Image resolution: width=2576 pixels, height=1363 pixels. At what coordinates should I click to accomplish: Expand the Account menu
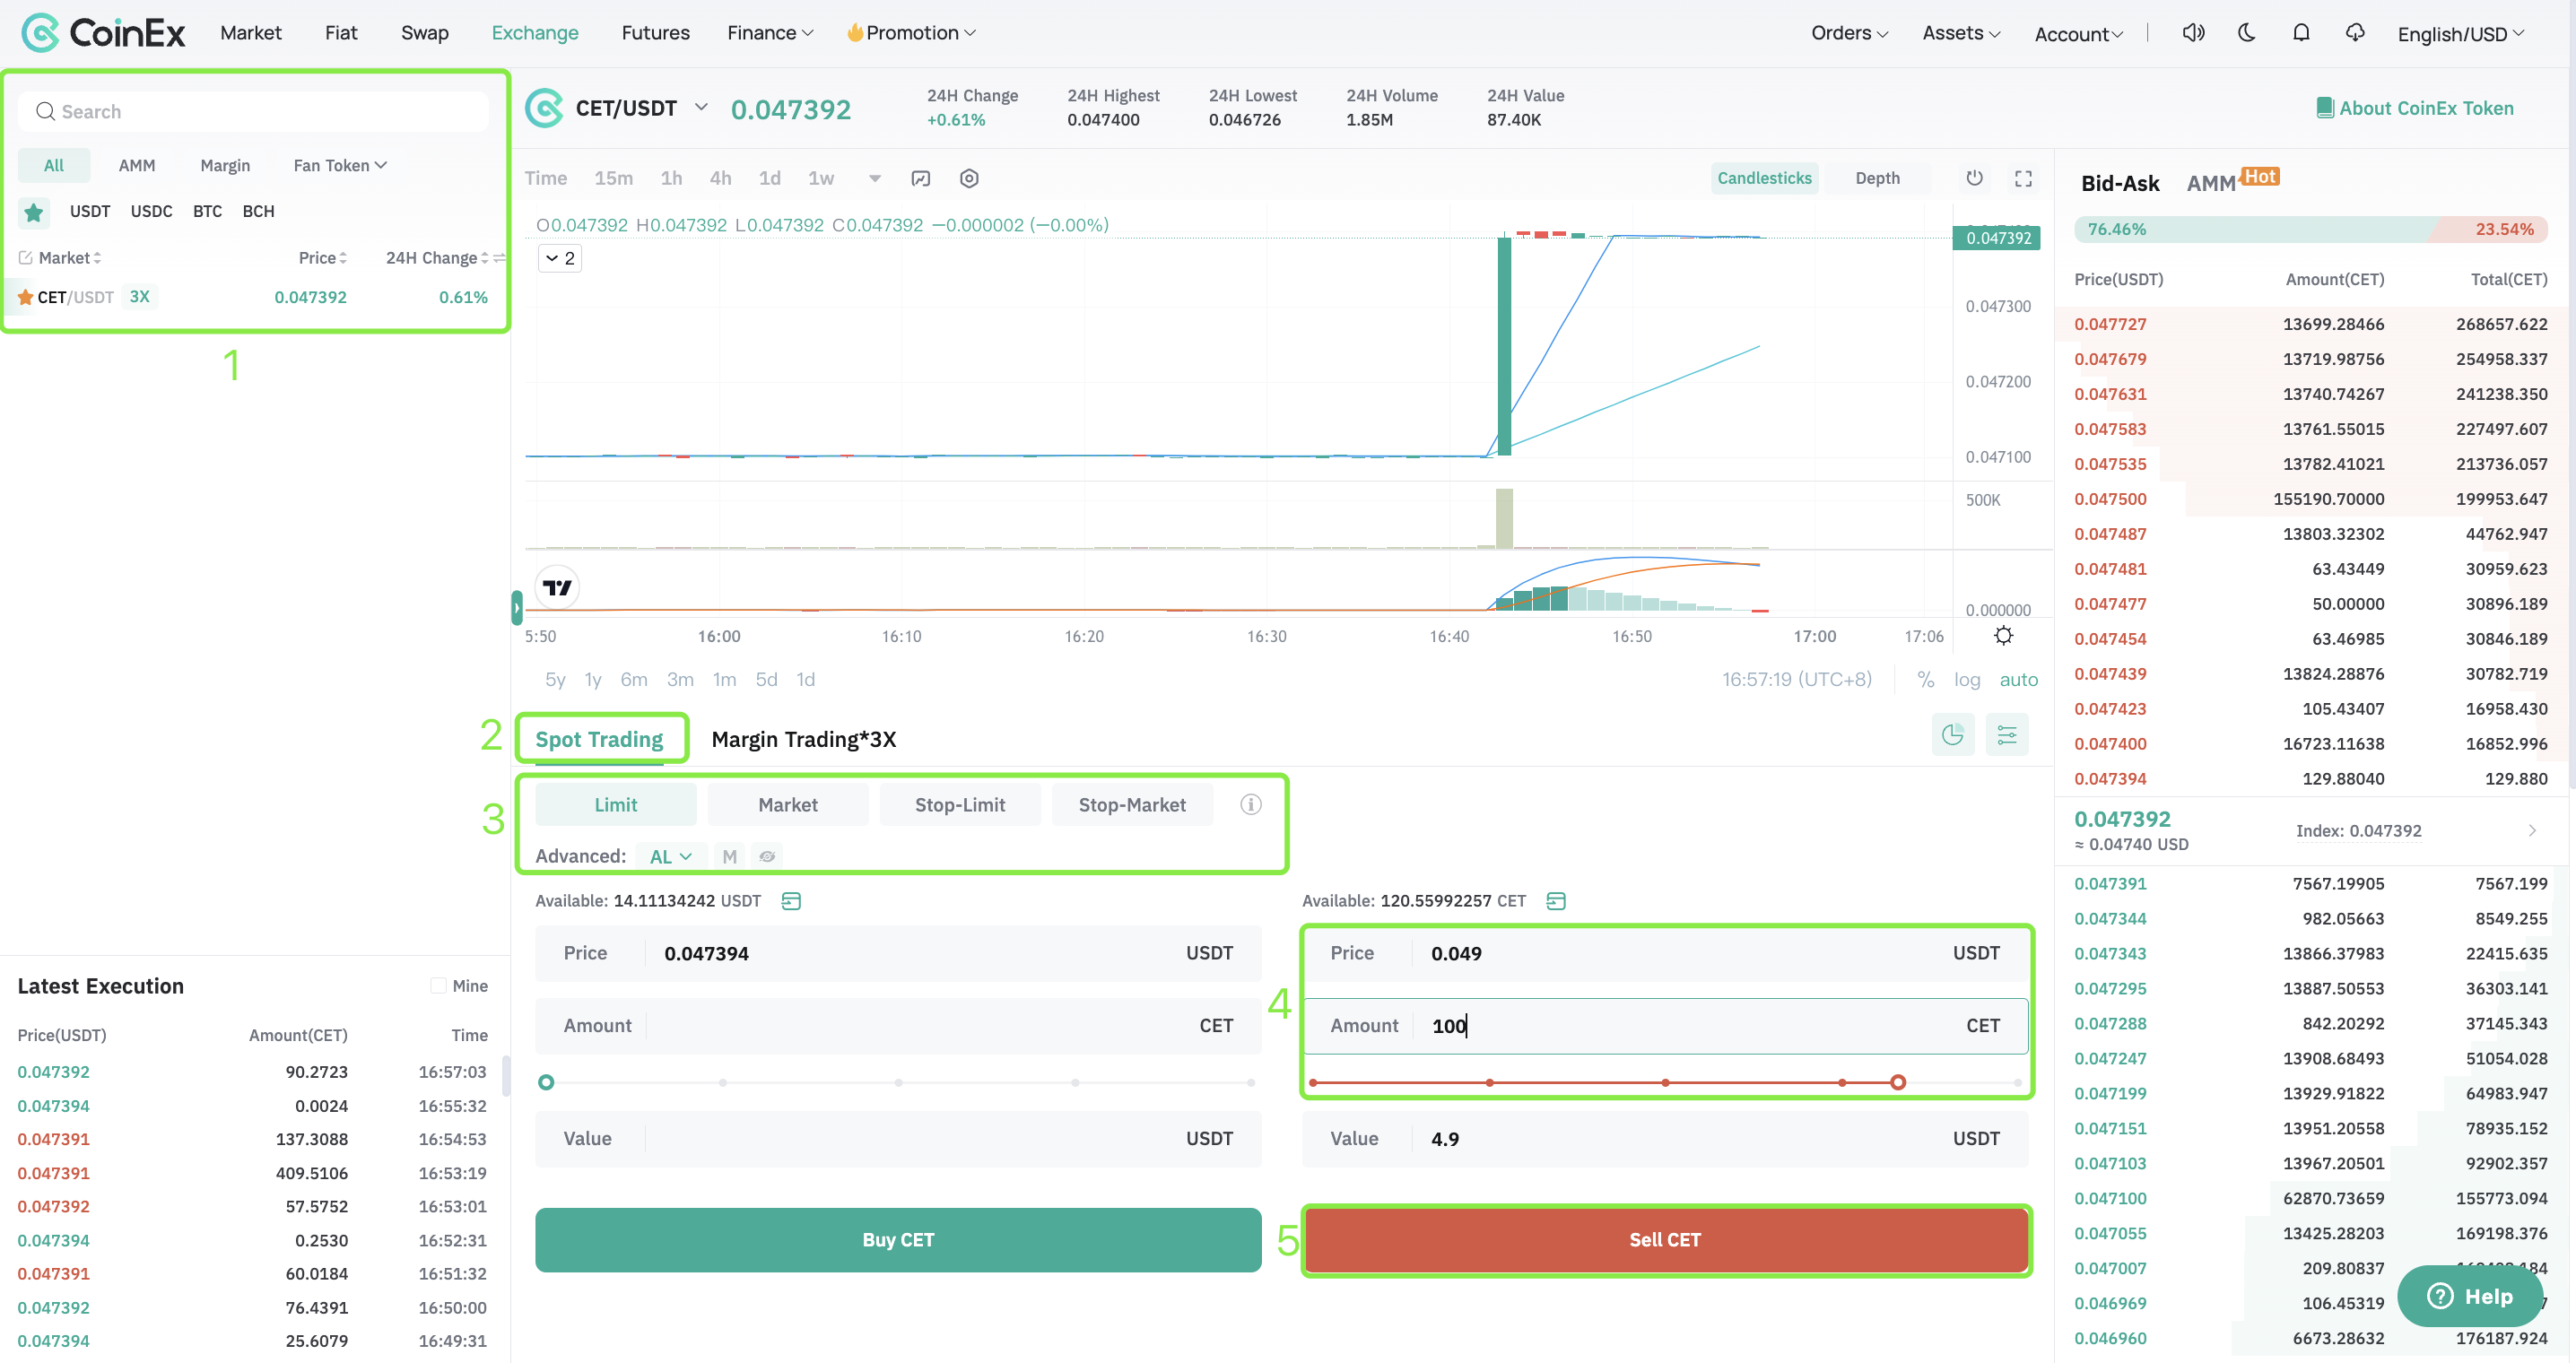coord(2078,34)
